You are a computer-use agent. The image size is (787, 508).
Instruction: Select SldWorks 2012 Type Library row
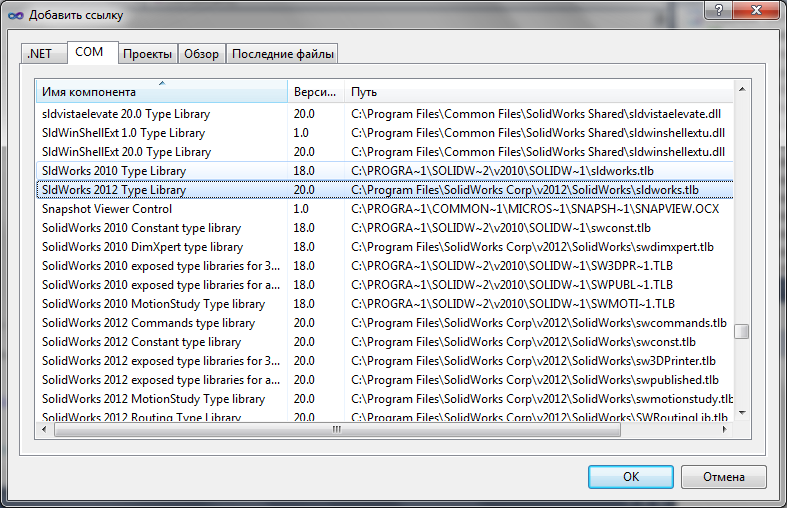point(384,190)
